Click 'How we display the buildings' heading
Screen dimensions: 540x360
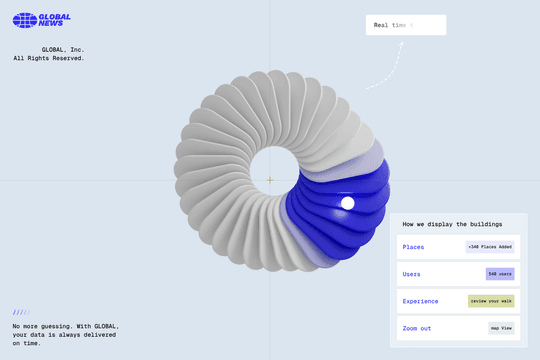[452, 224]
